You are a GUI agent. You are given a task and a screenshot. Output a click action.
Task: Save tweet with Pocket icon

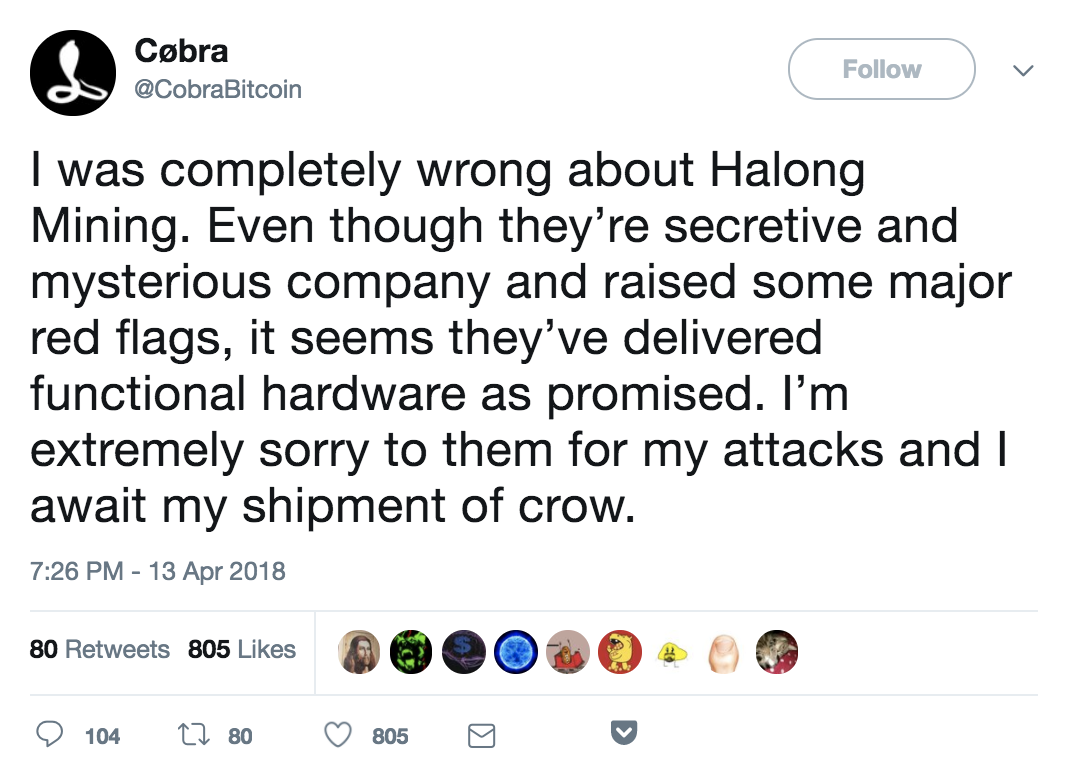pyautogui.click(x=624, y=732)
